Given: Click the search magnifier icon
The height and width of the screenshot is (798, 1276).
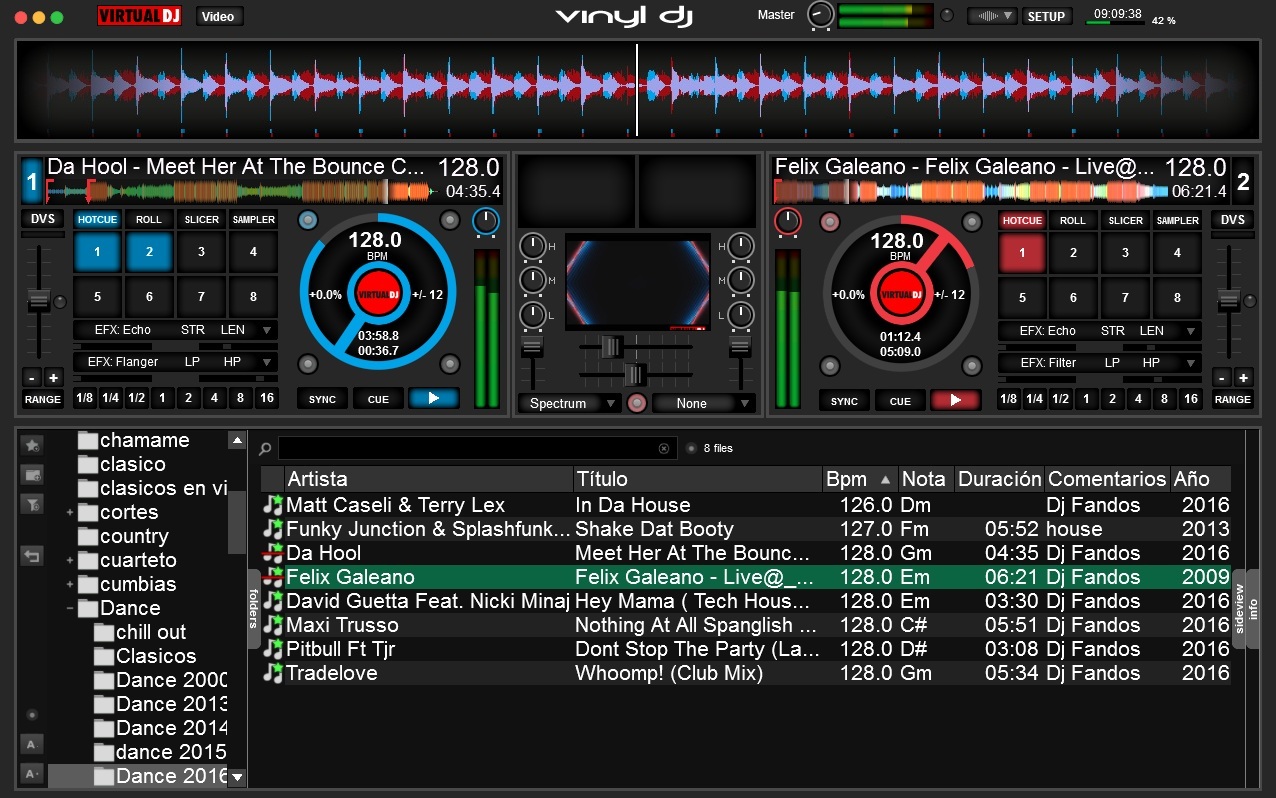Looking at the screenshot, I should [x=265, y=449].
